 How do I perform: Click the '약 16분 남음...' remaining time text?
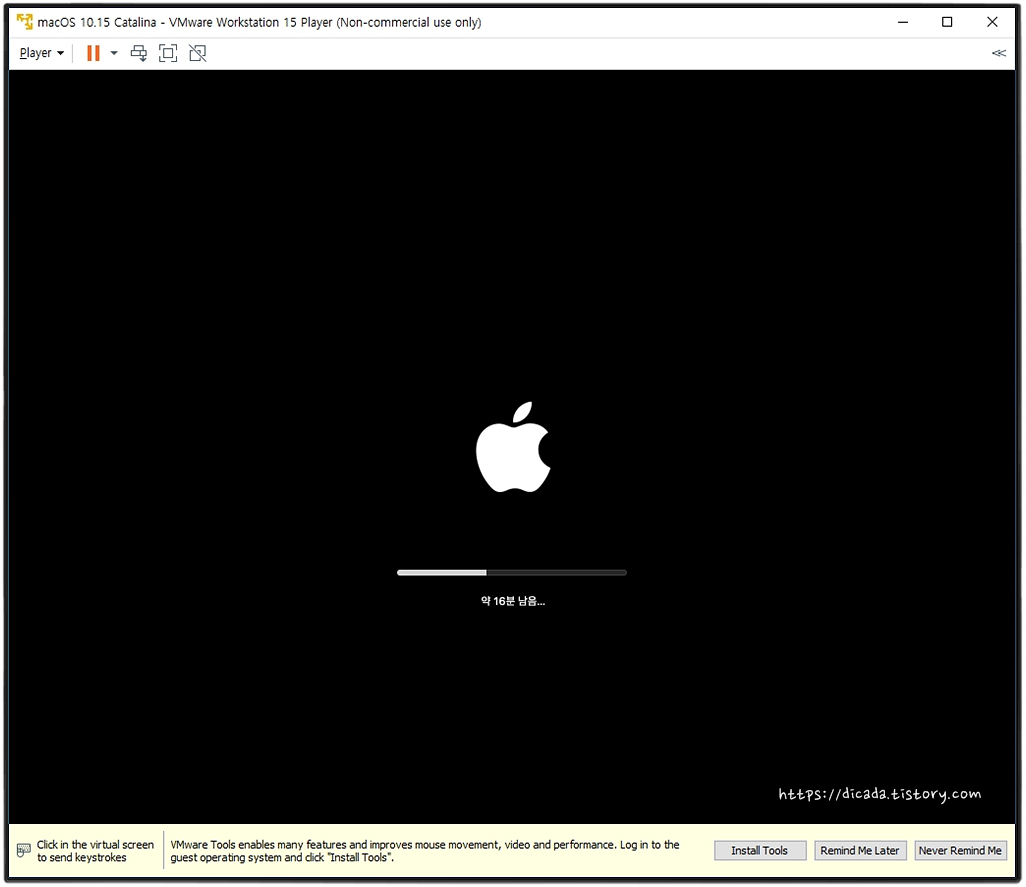coord(513,600)
